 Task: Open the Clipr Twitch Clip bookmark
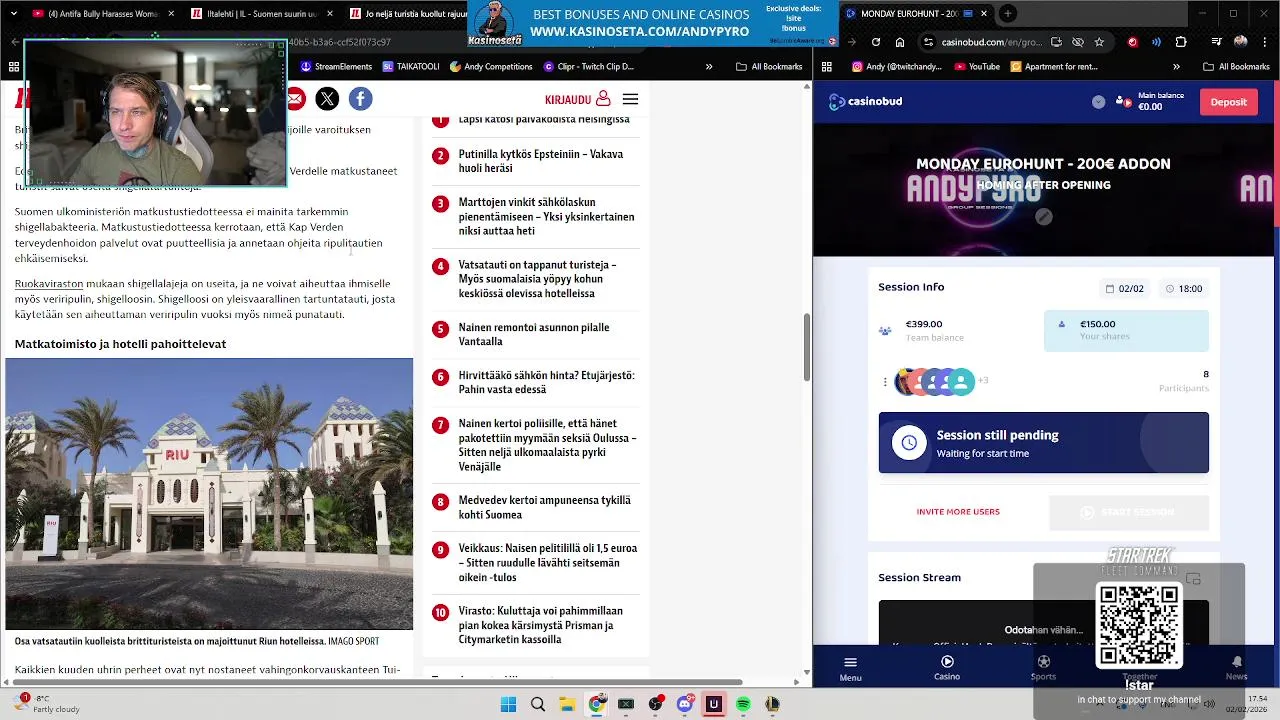[589, 66]
